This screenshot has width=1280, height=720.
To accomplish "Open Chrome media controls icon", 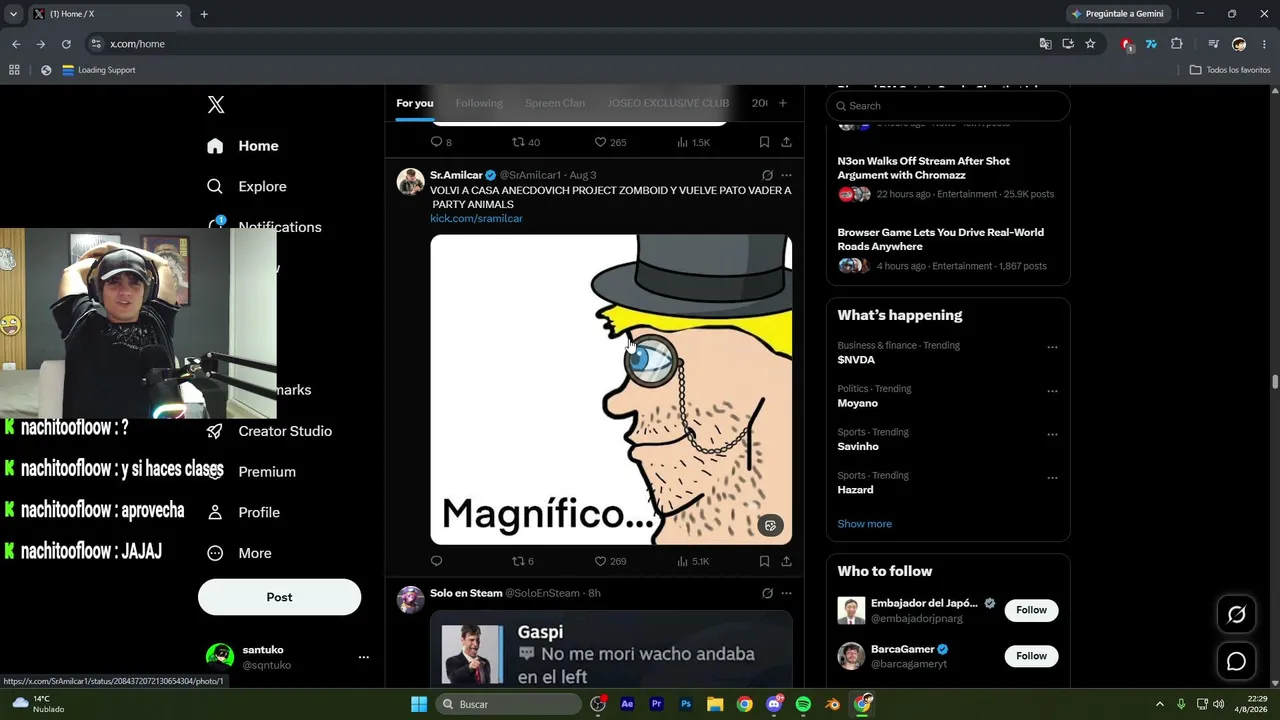I will [x=1213, y=44].
